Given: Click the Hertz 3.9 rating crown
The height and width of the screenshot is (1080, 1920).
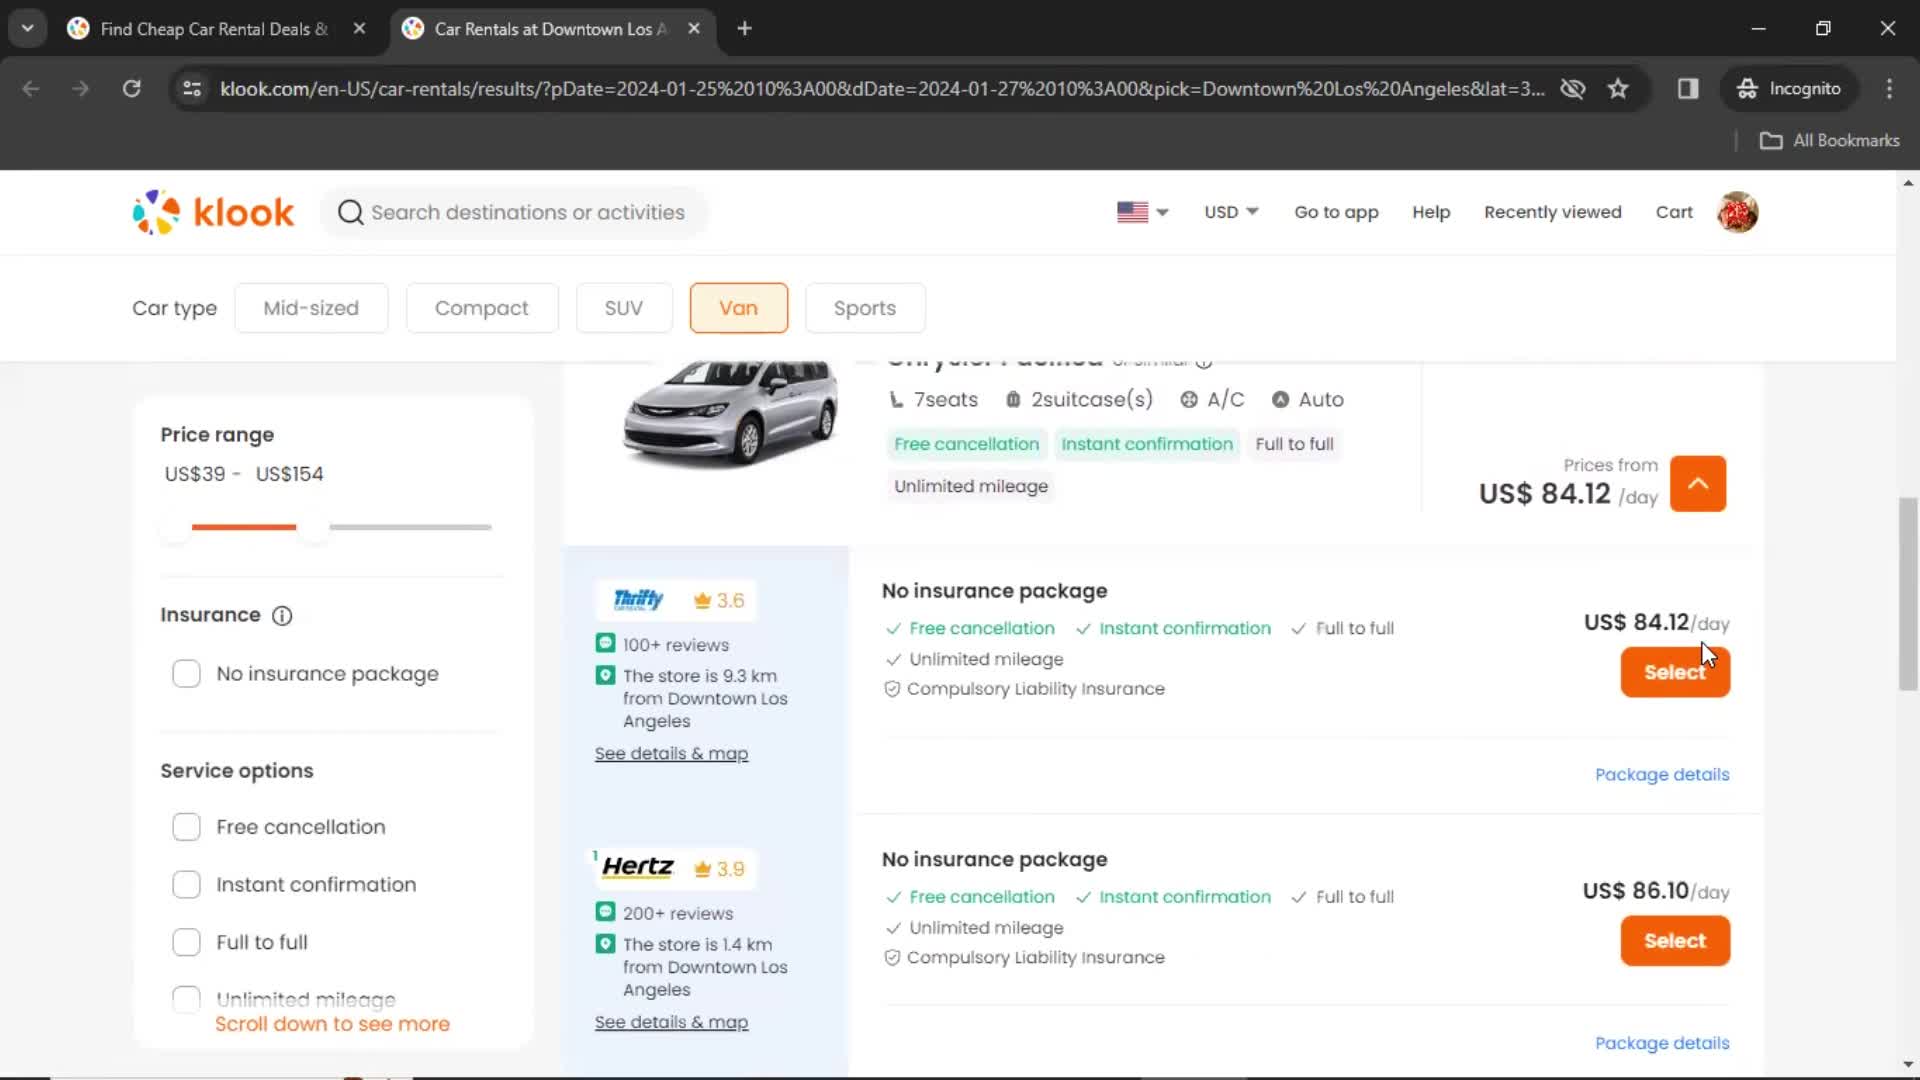Looking at the screenshot, I should (x=702, y=869).
